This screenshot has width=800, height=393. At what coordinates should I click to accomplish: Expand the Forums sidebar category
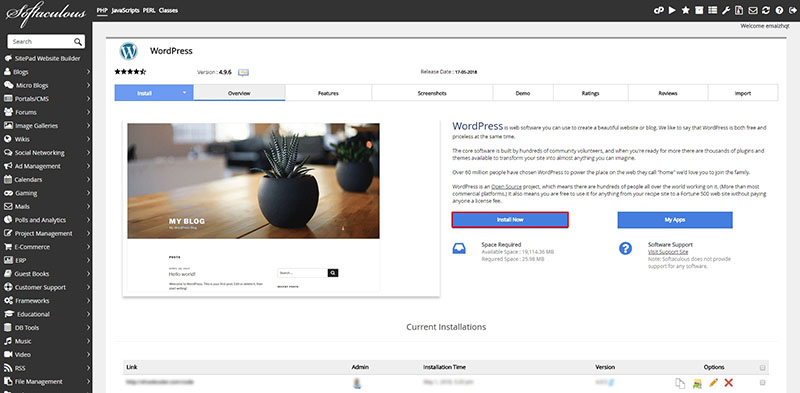(46, 112)
